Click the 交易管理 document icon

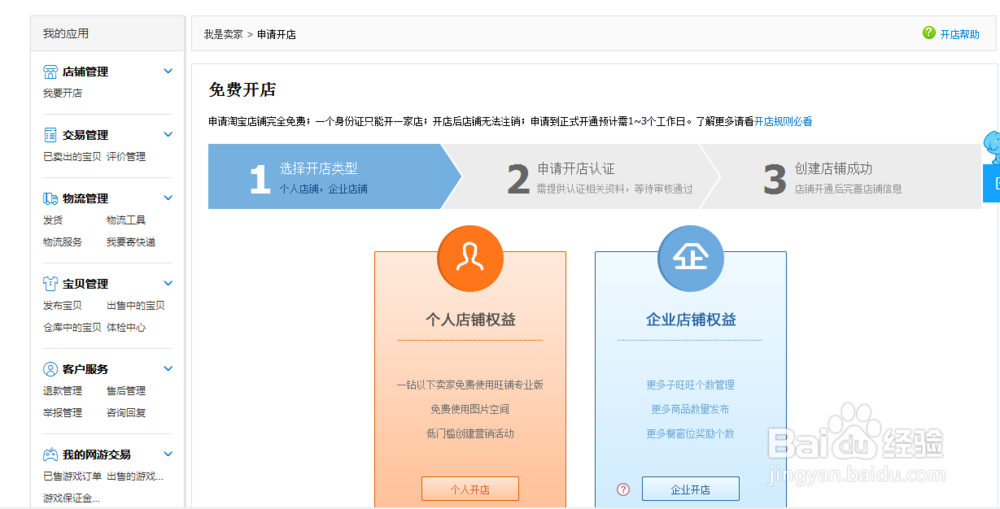tap(50, 135)
